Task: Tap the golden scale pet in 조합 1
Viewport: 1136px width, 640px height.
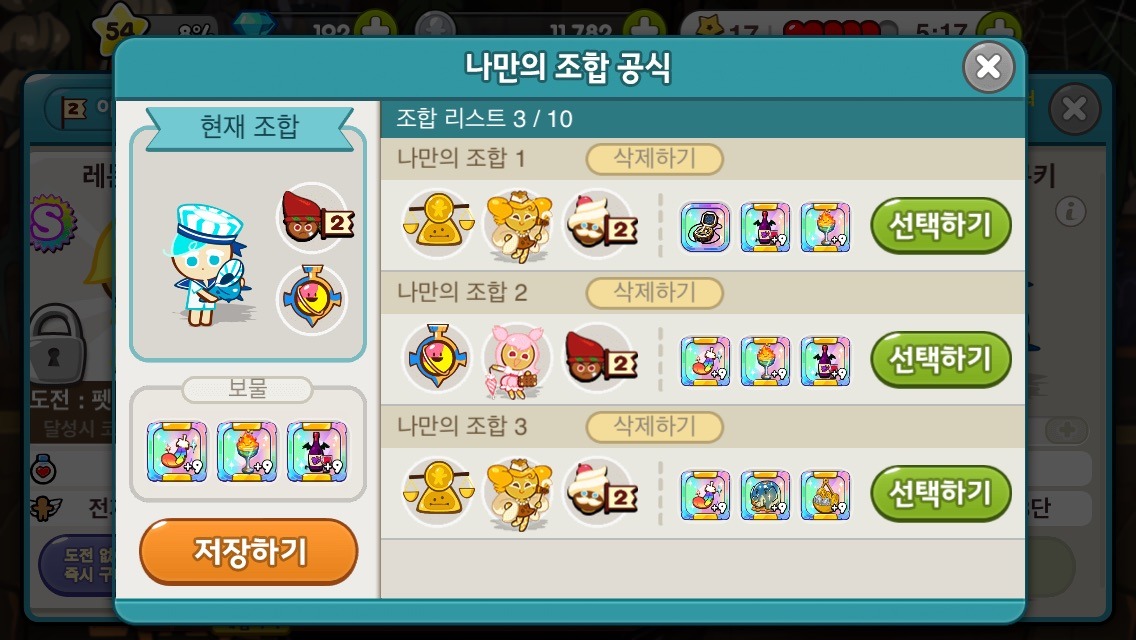Action: 438,225
